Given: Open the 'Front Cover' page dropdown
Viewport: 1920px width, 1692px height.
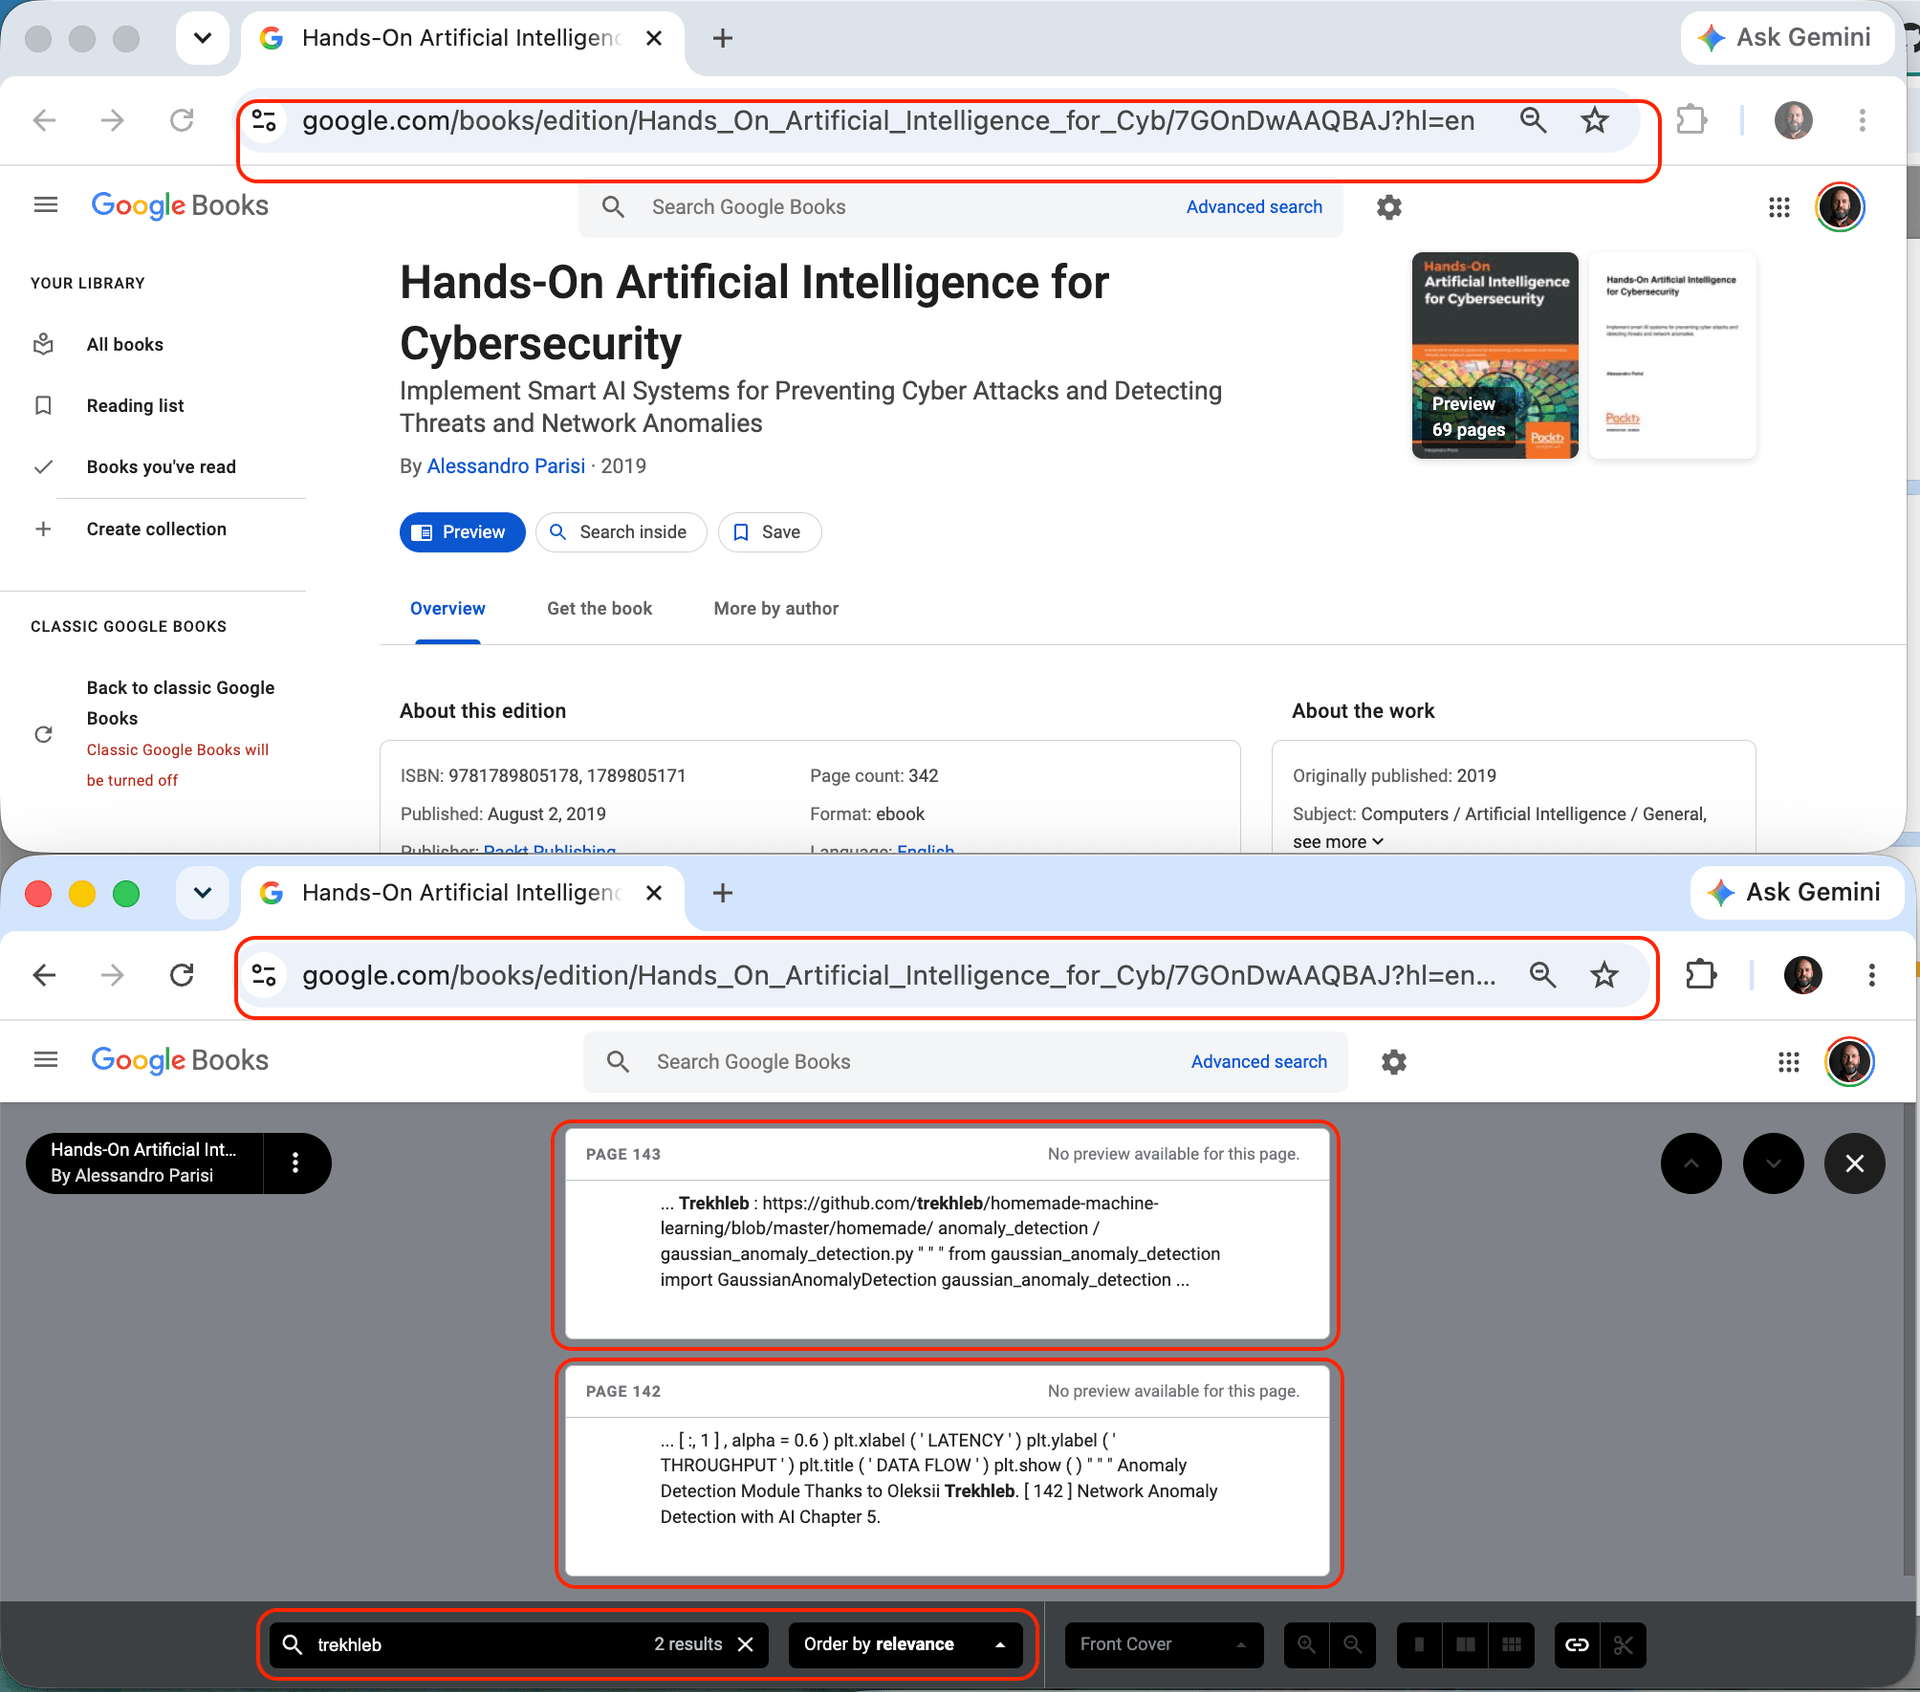Looking at the screenshot, I should coord(1164,1645).
